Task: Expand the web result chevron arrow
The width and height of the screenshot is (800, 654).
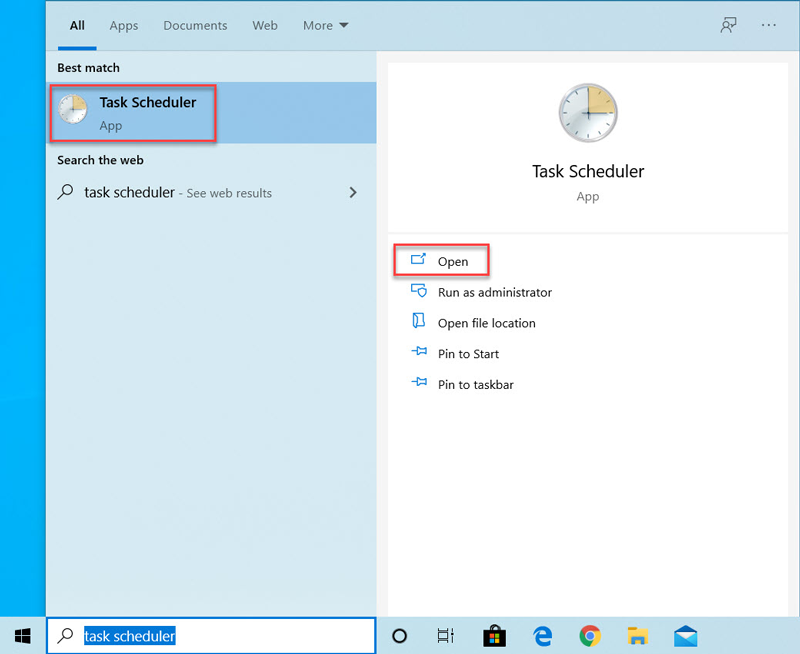Action: point(353,192)
